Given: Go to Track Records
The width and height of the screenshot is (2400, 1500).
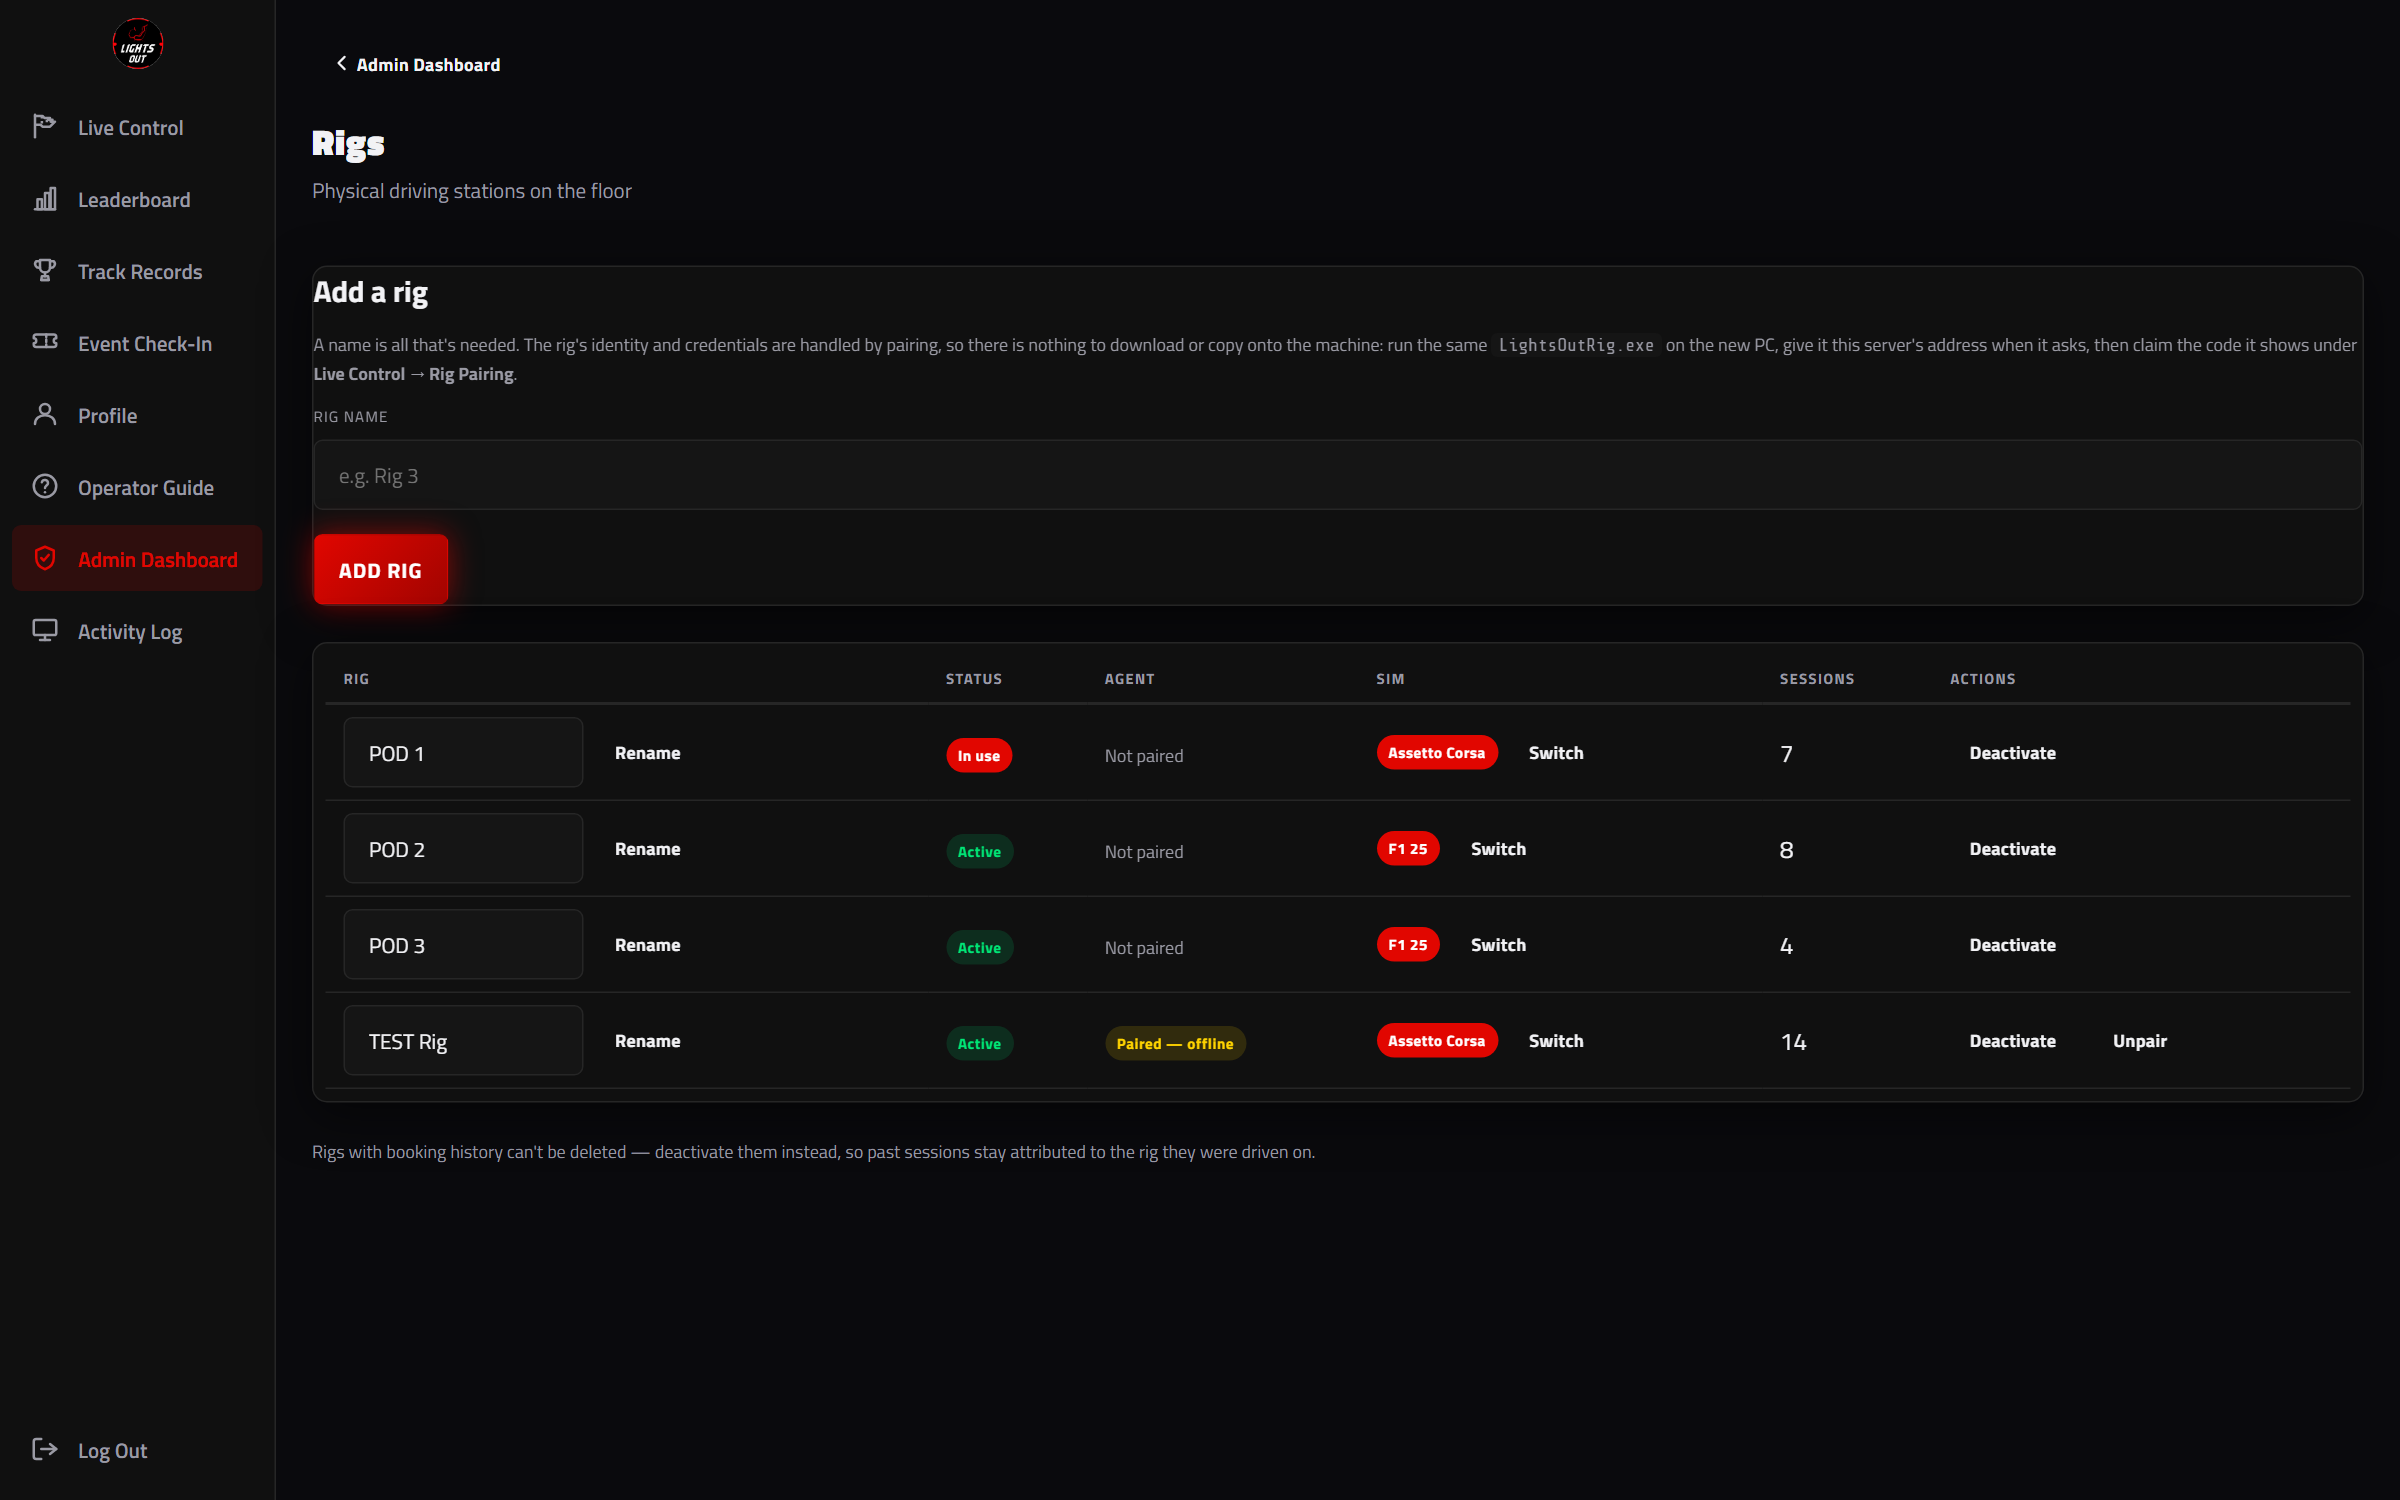Looking at the screenshot, I should click(x=137, y=272).
